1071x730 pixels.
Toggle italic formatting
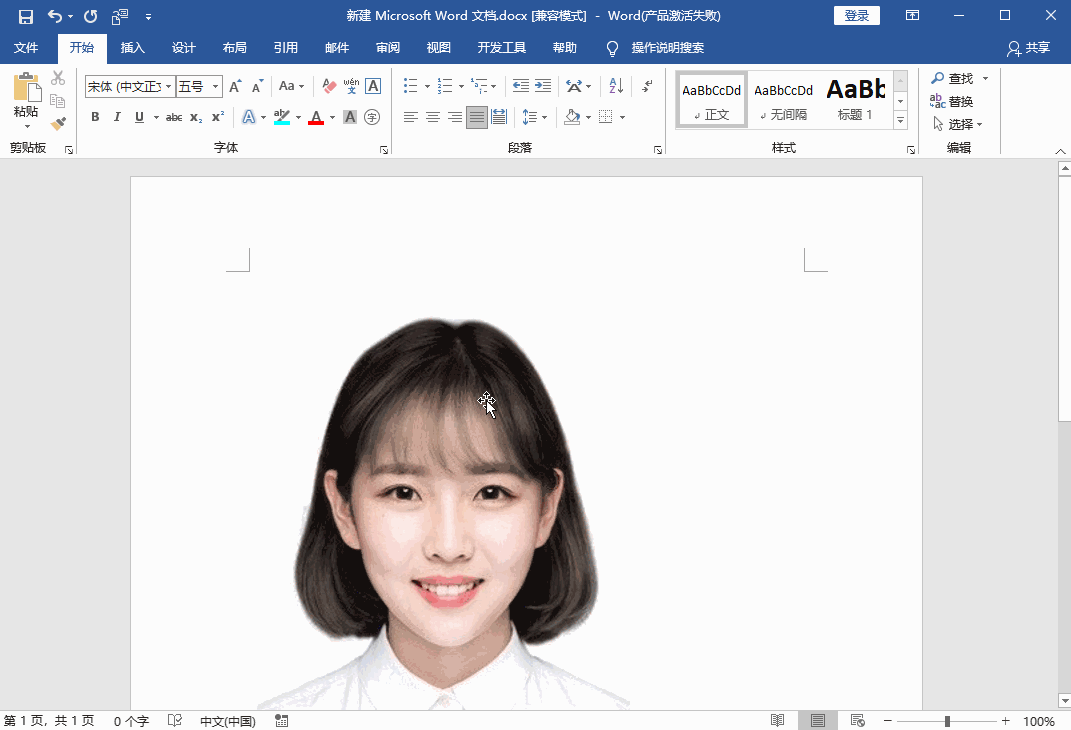pos(117,117)
